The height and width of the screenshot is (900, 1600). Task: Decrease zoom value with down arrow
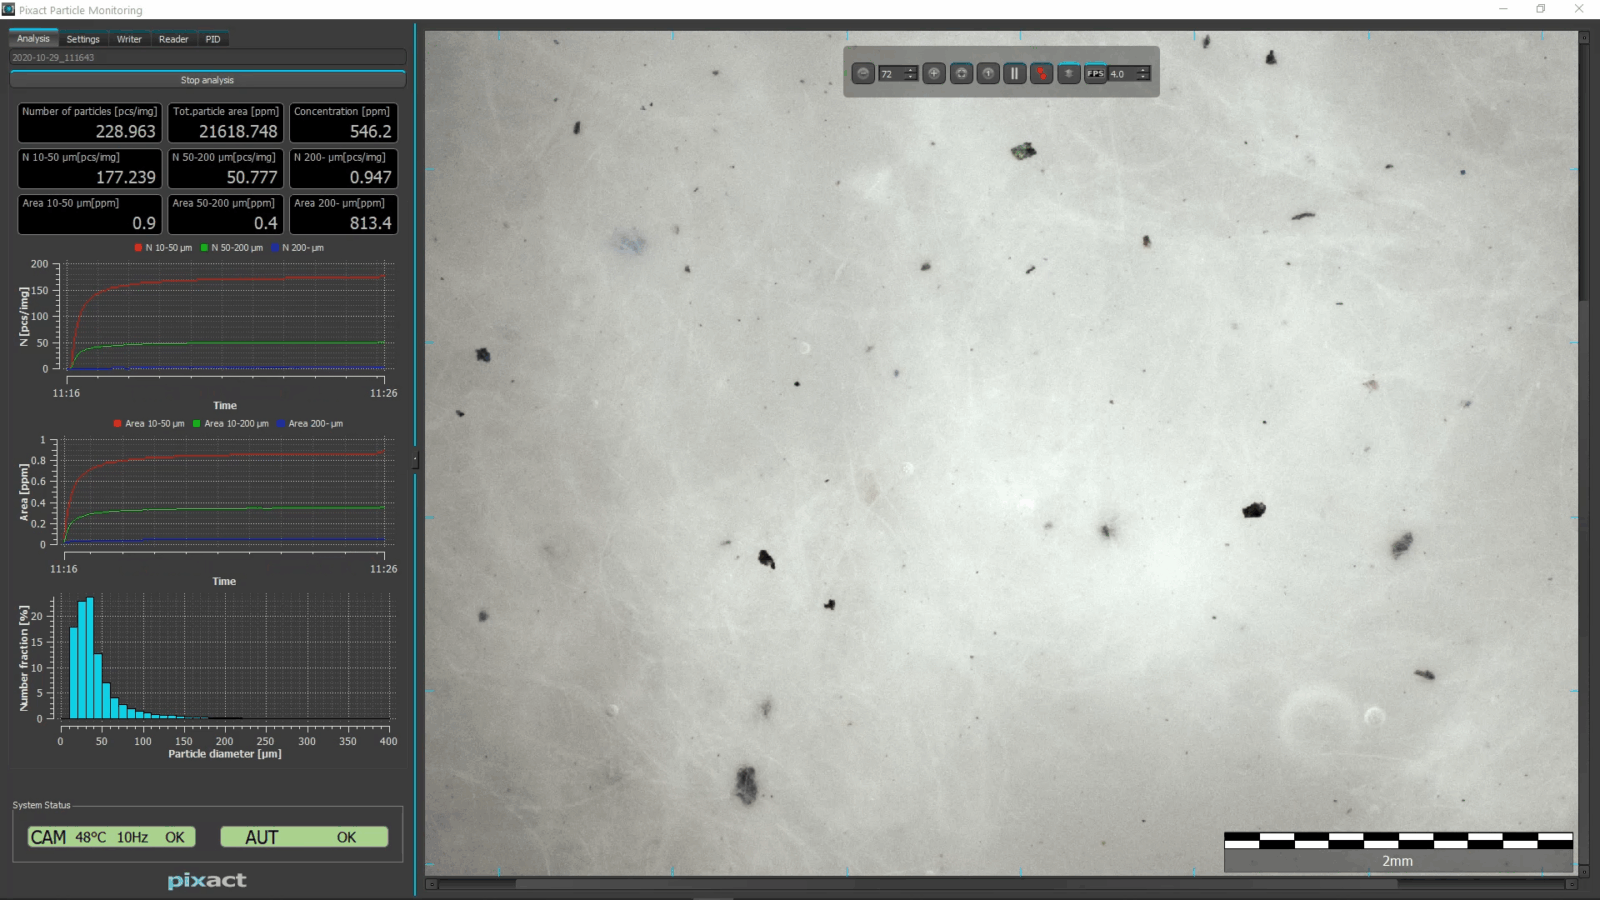tap(910, 77)
